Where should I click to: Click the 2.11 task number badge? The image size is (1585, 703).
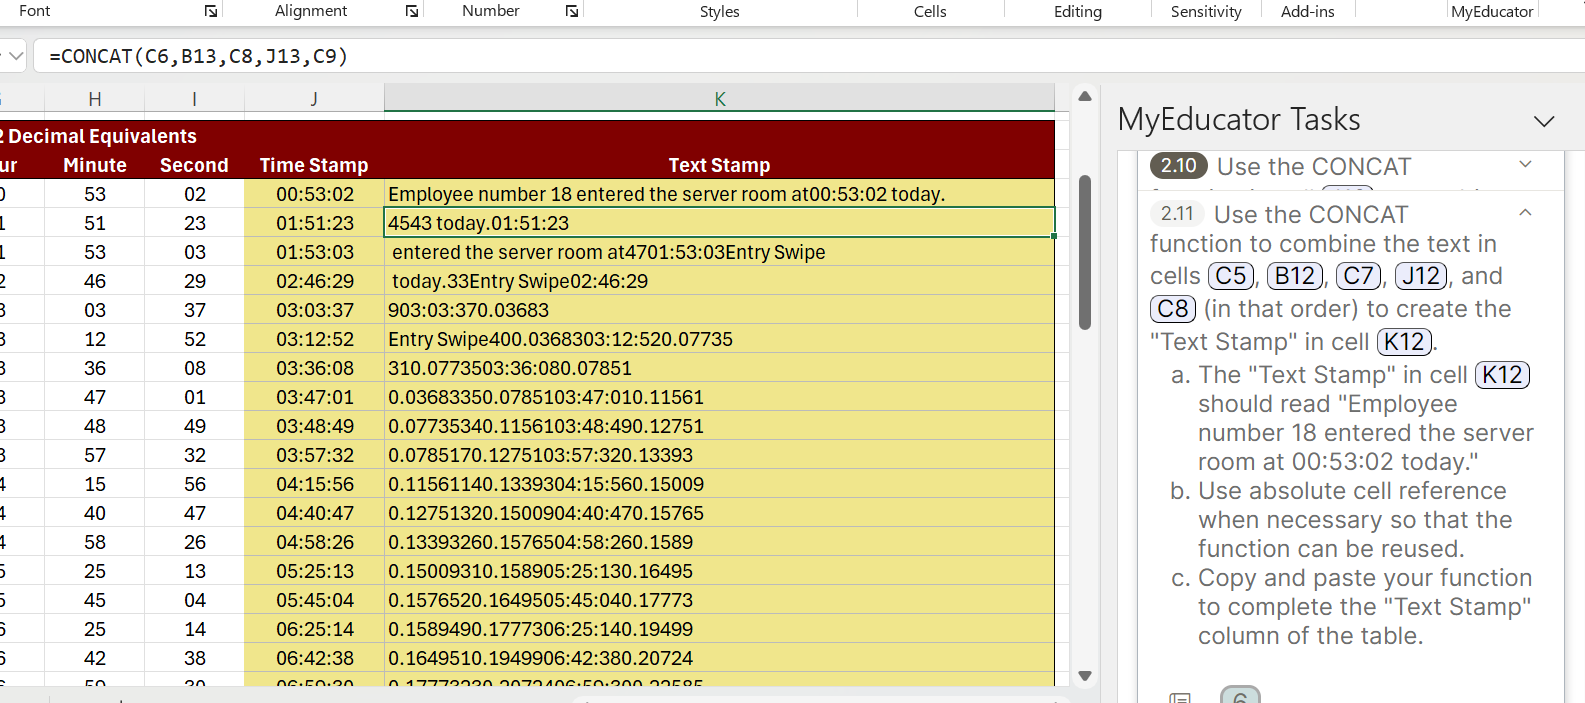point(1178,214)
